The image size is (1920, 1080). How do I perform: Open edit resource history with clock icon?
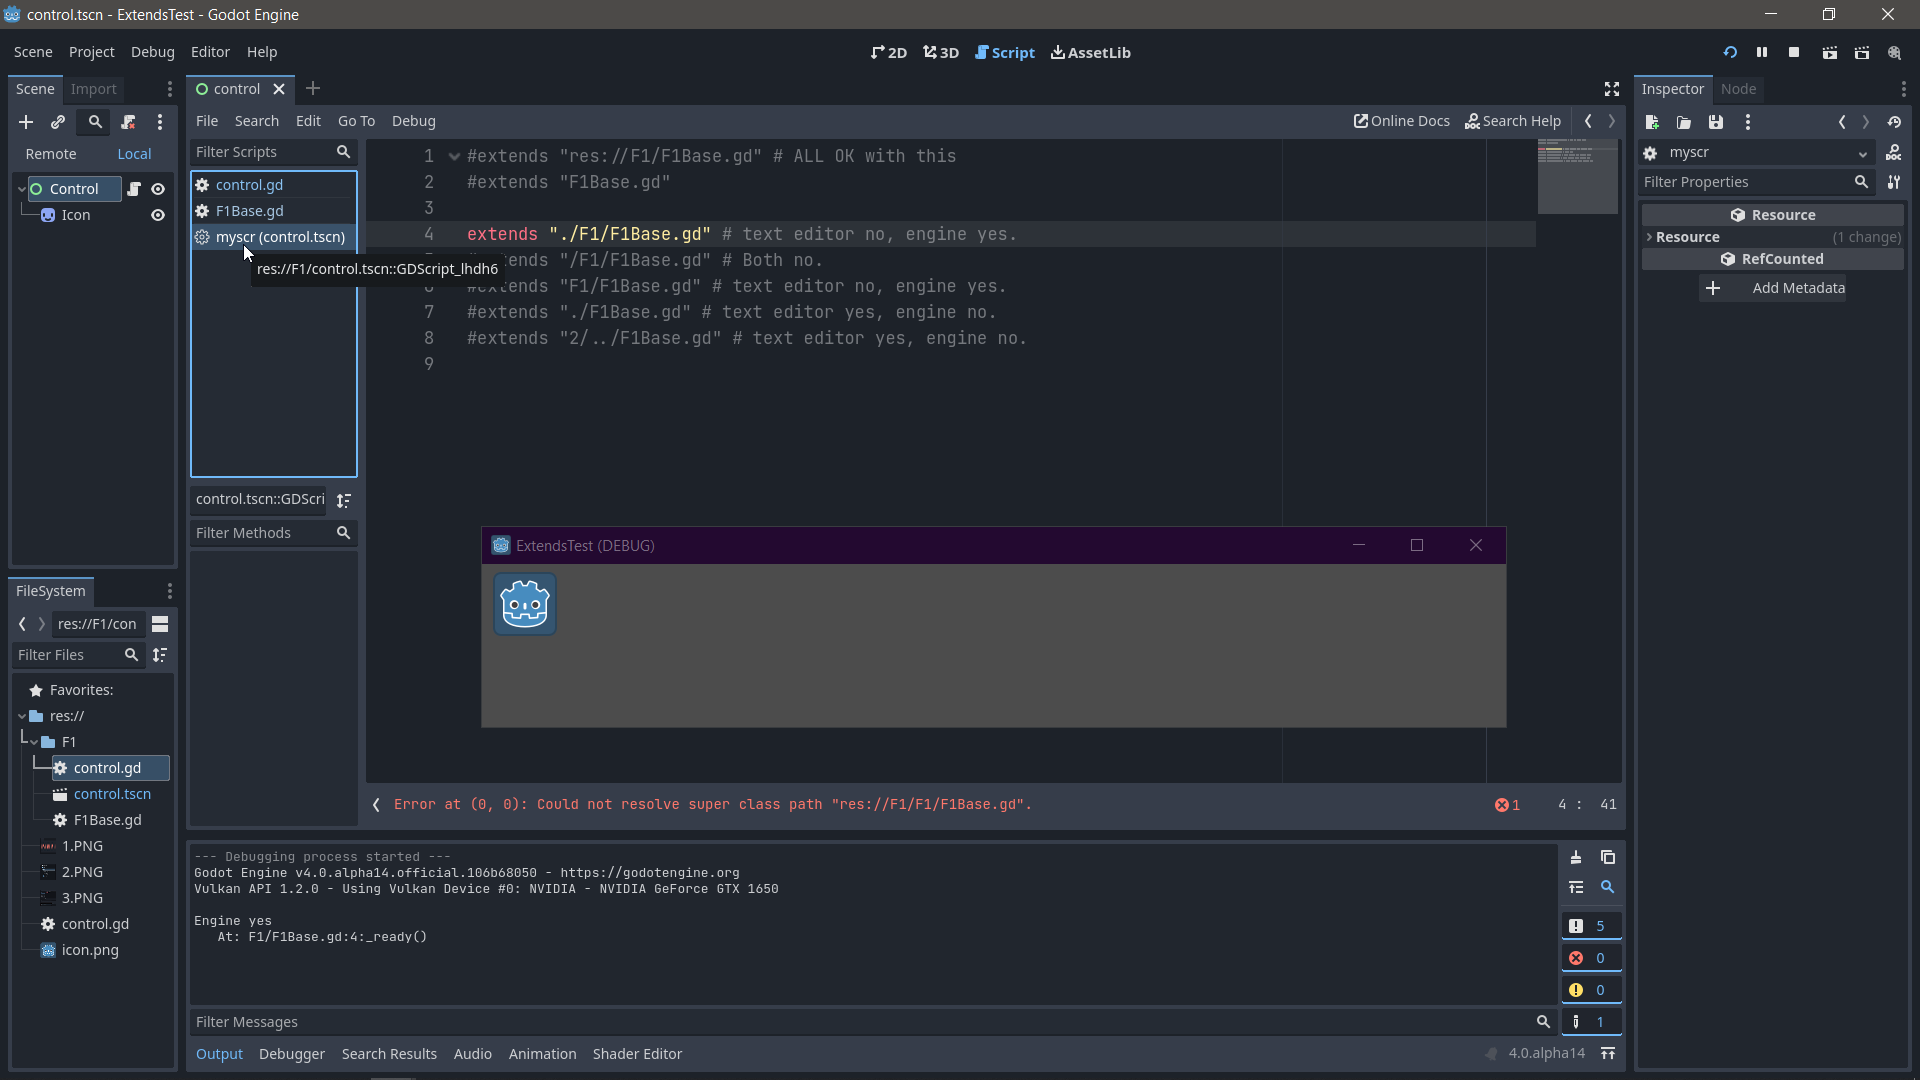tap(1895, 122)
